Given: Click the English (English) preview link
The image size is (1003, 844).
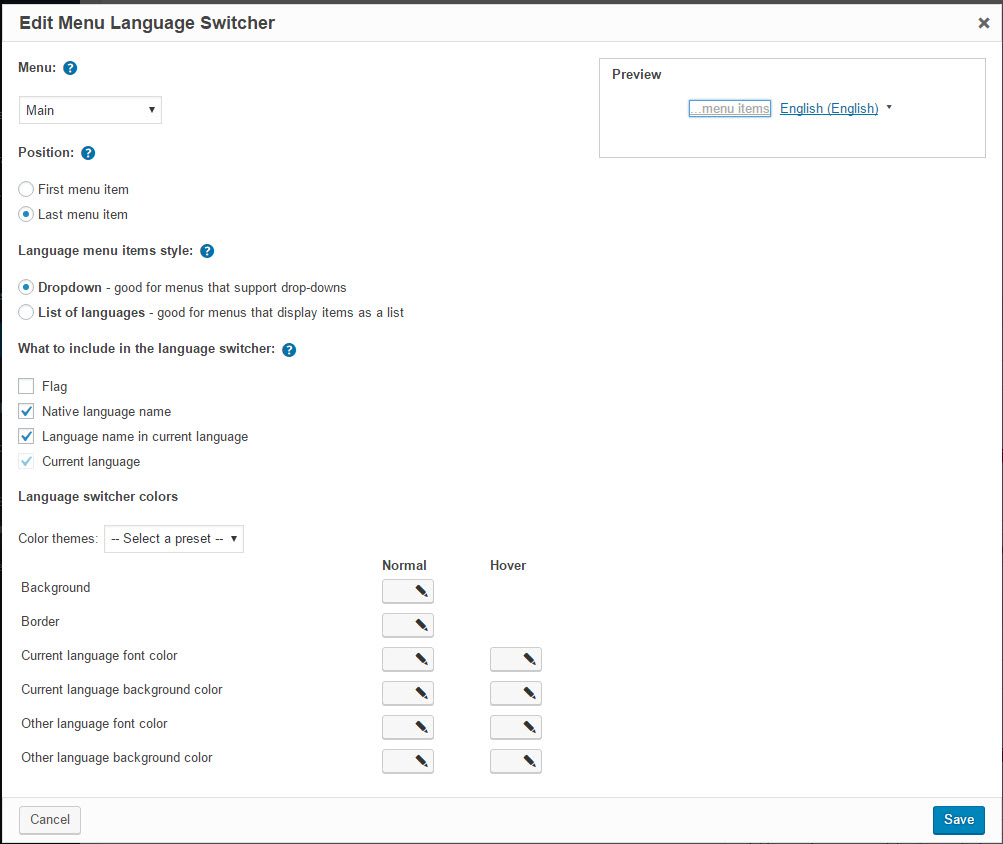Looking at the screenshot, I should pyautogui.click(x=829, y=108).
